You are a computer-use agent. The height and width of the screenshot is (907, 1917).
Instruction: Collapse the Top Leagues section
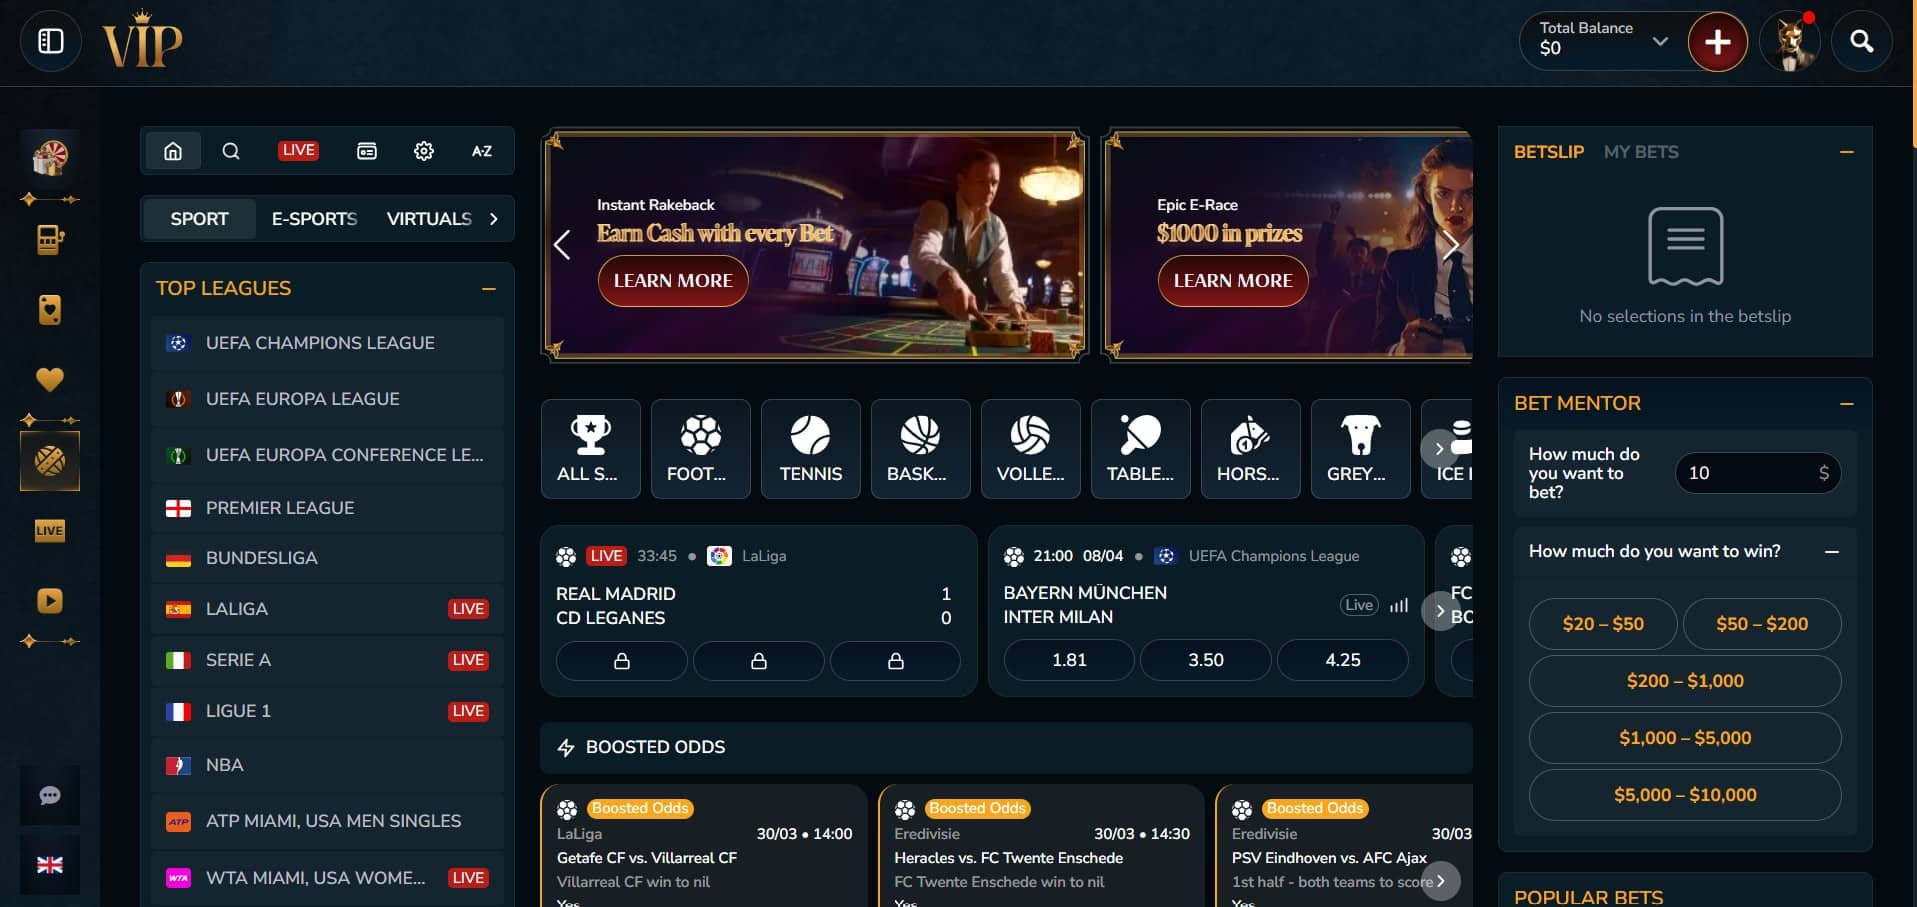pyautogui.click(x=489, y=289)
